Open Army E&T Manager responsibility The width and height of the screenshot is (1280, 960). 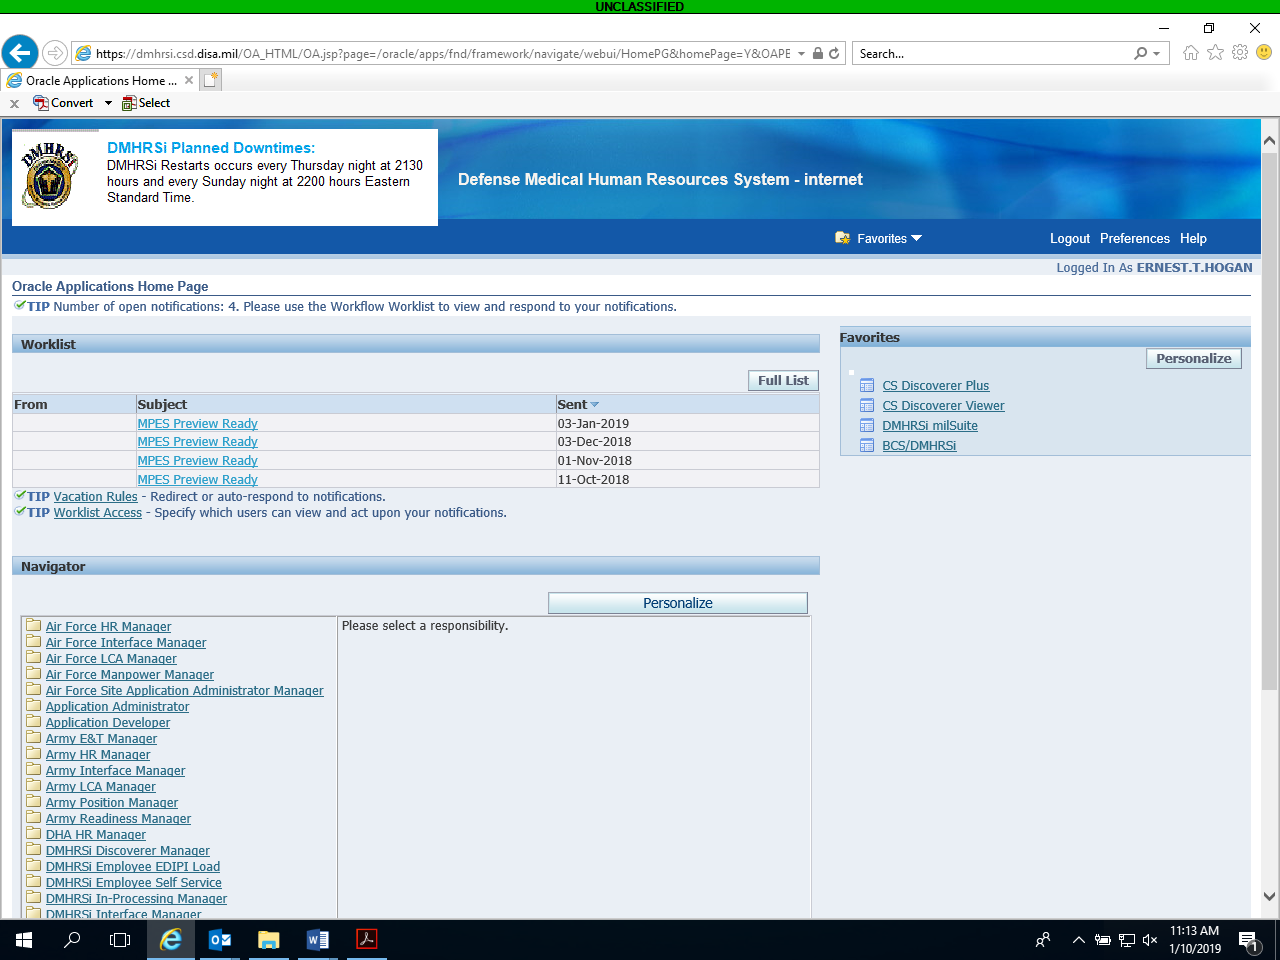coord(101,738)
